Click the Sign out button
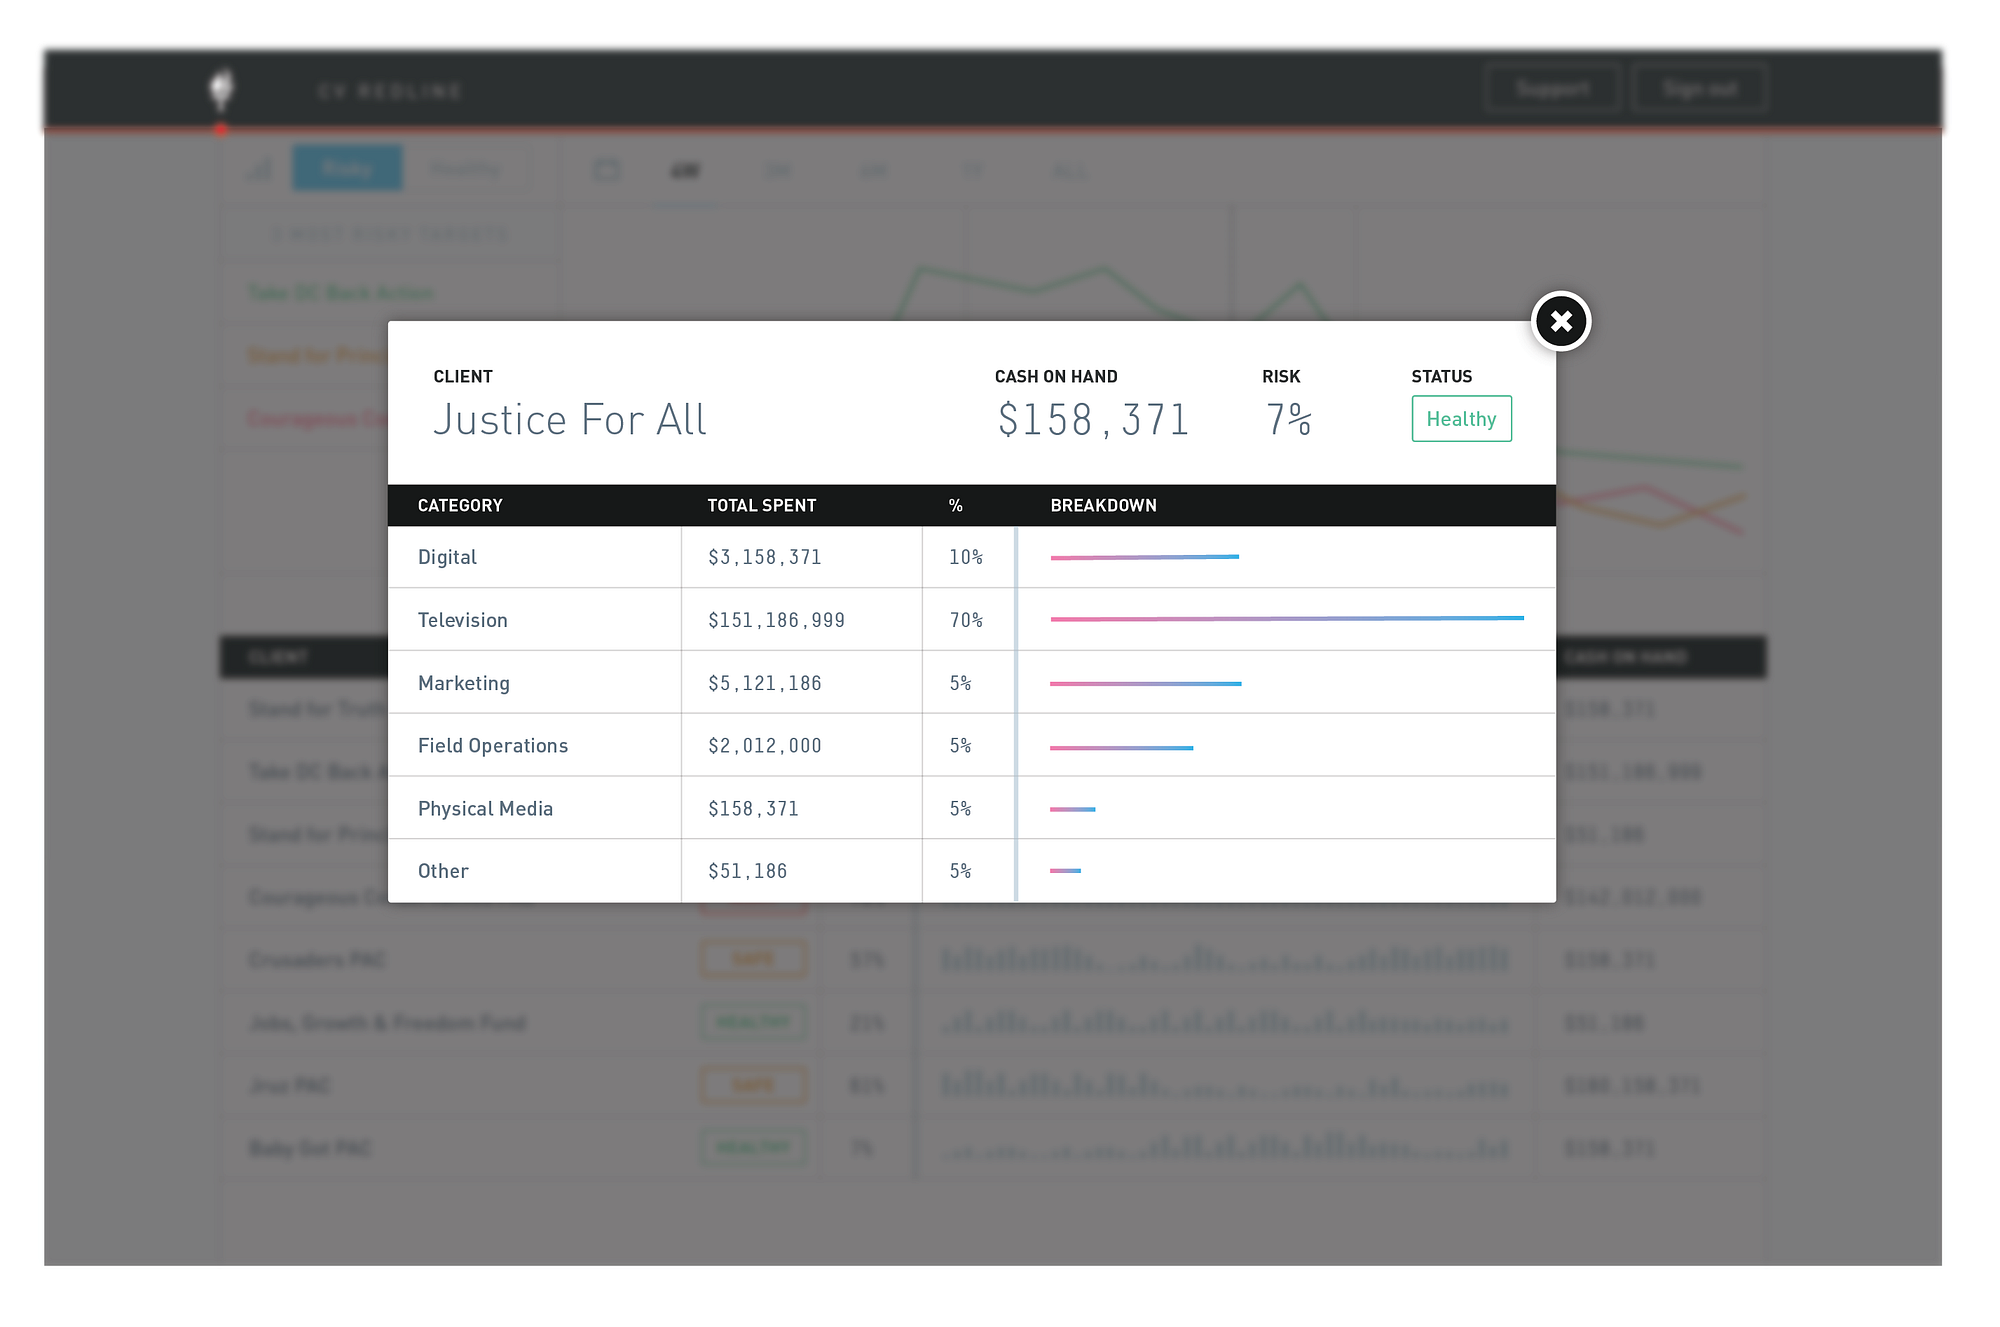 pyautogui.click(x=1699, y=89)
